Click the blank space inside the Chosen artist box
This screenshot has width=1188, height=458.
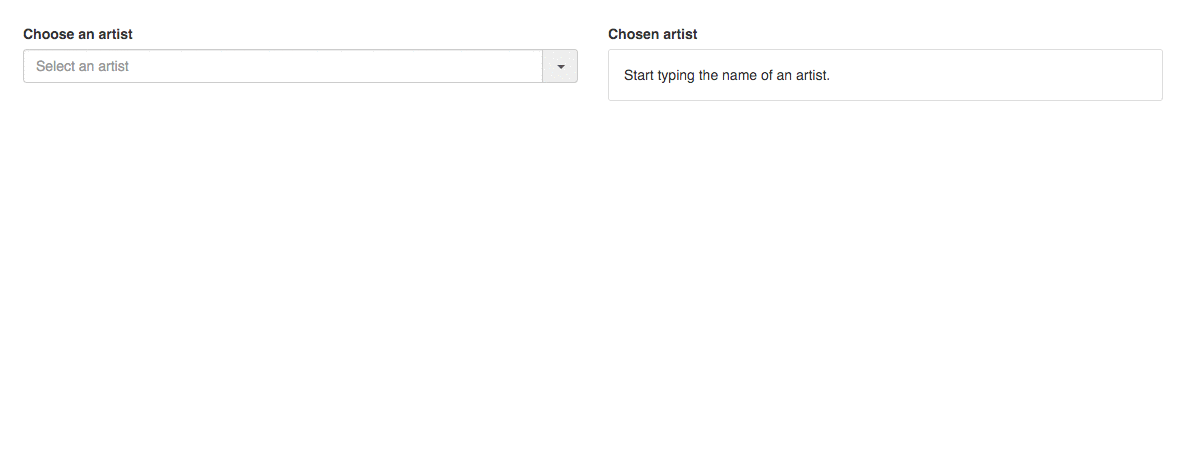pos(1000,75)
